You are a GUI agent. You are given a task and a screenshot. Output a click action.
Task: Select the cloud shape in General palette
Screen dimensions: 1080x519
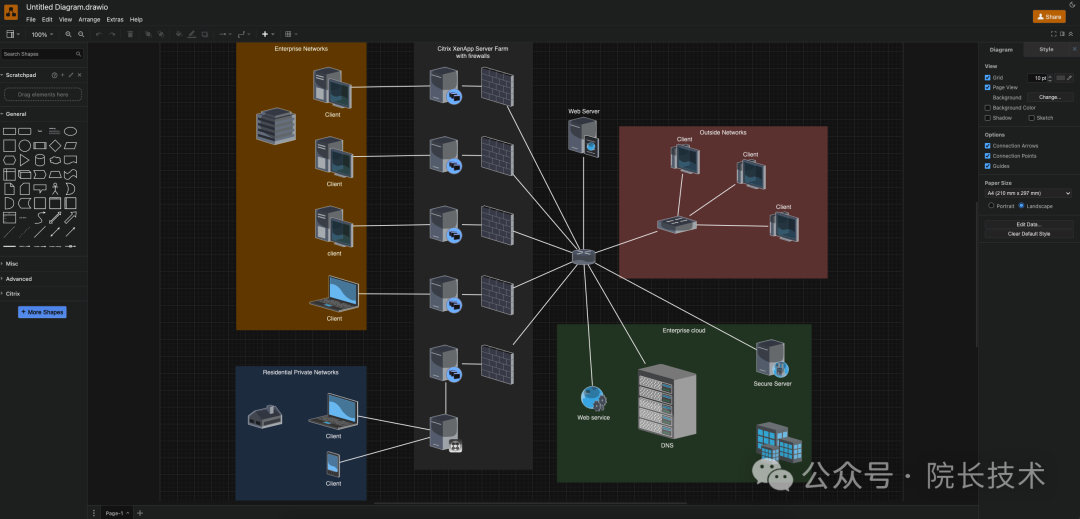(x=55, y=160)
